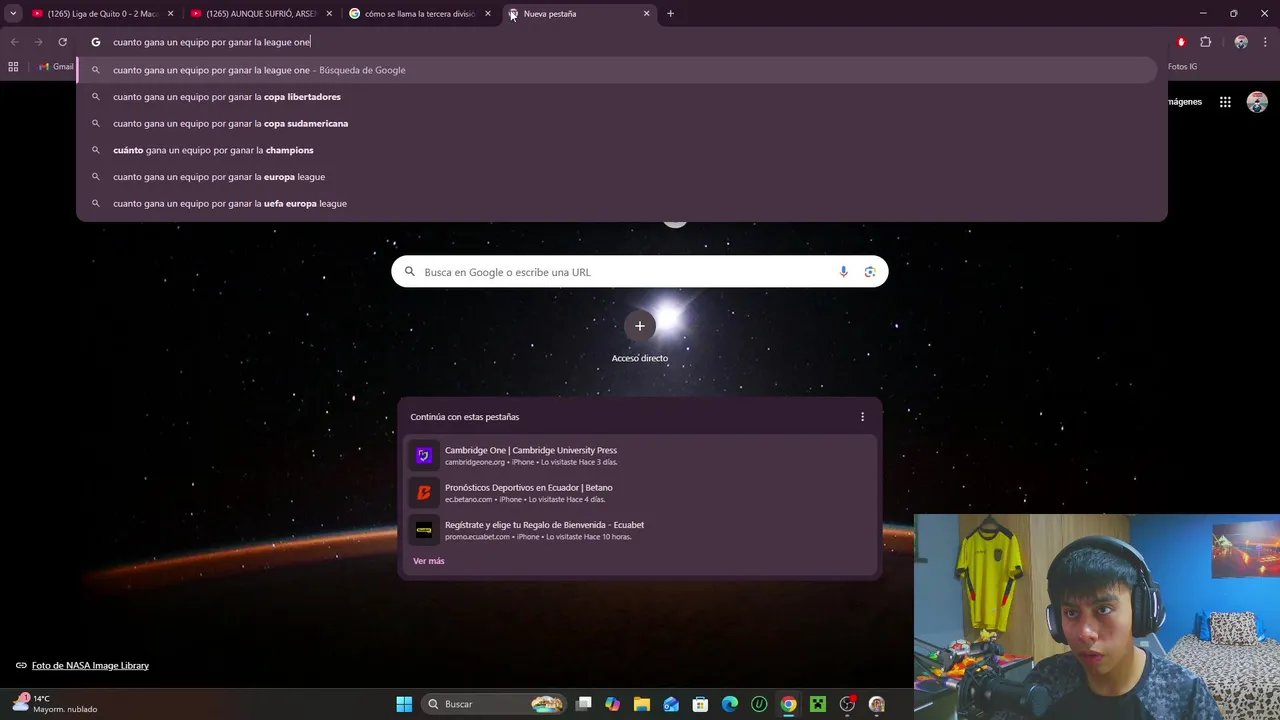
Task: Click the Ecuabet favicon
Action: click(424, 530)
